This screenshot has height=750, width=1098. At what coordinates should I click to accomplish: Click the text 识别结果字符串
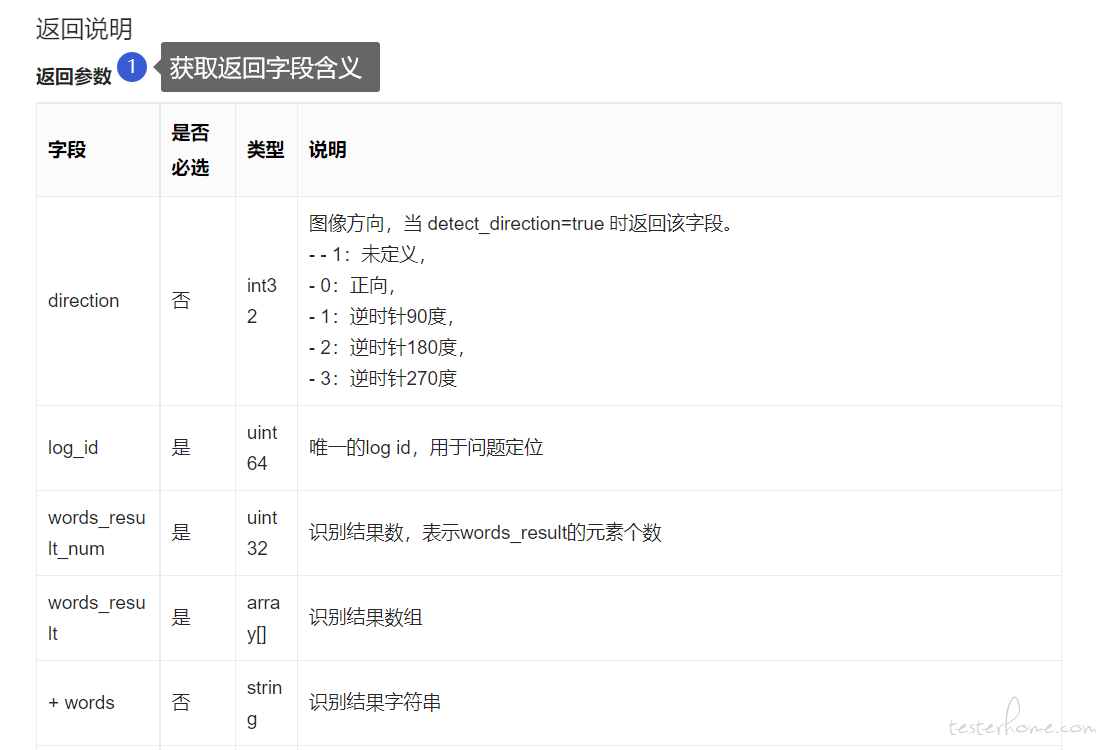pos(375,702)
